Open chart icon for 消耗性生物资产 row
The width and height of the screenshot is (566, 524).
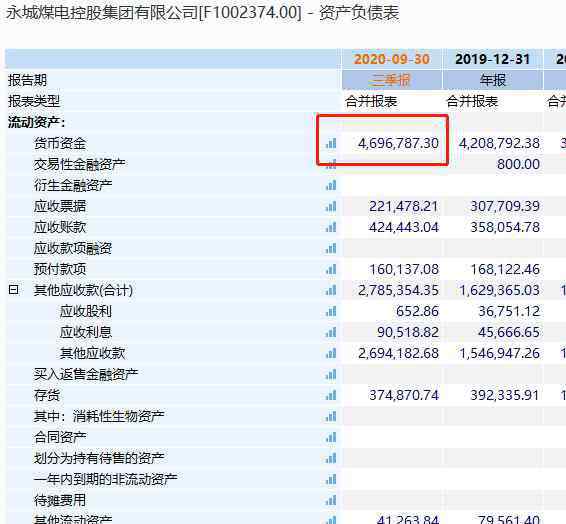(331, 416)
